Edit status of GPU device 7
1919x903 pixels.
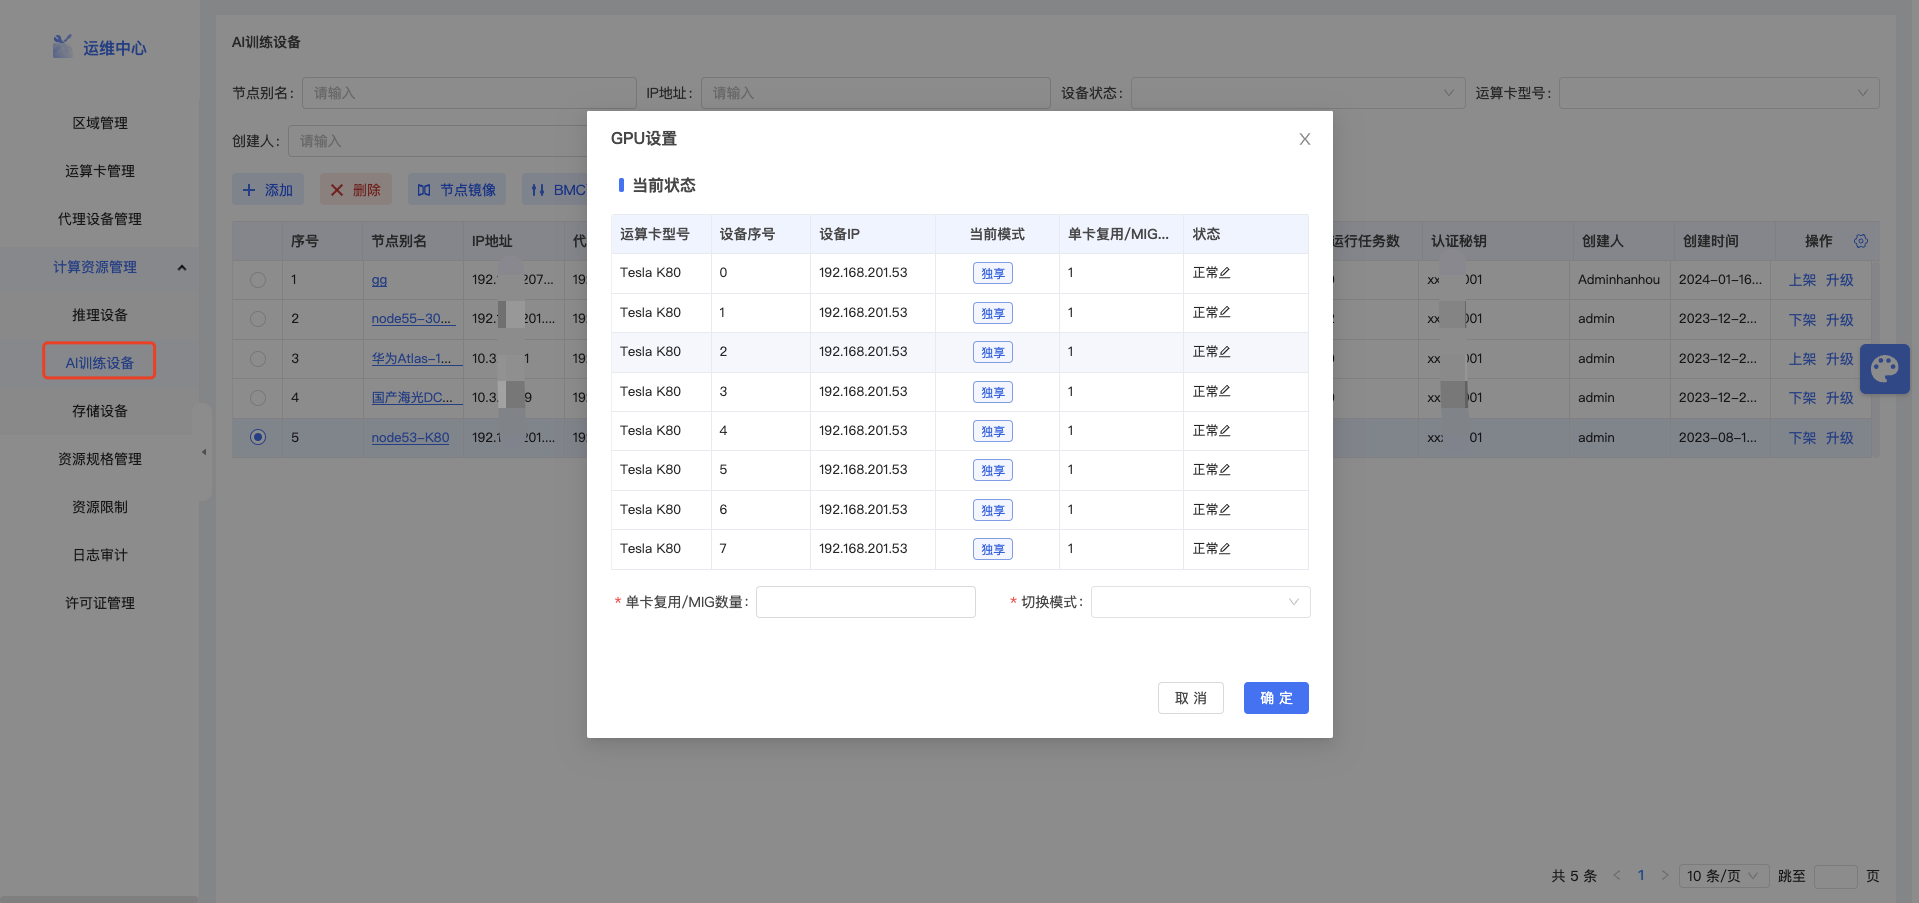pos(1225,549)
